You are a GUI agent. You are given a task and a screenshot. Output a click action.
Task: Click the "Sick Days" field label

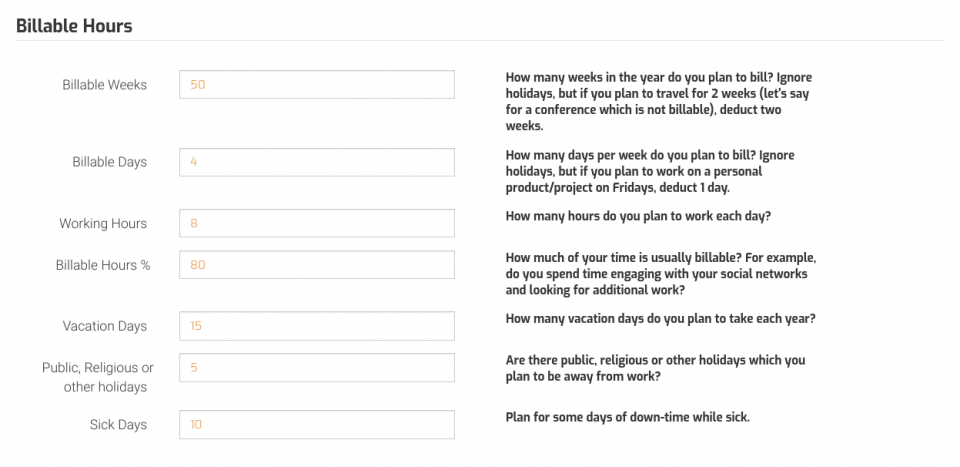(x=118, y=425)
